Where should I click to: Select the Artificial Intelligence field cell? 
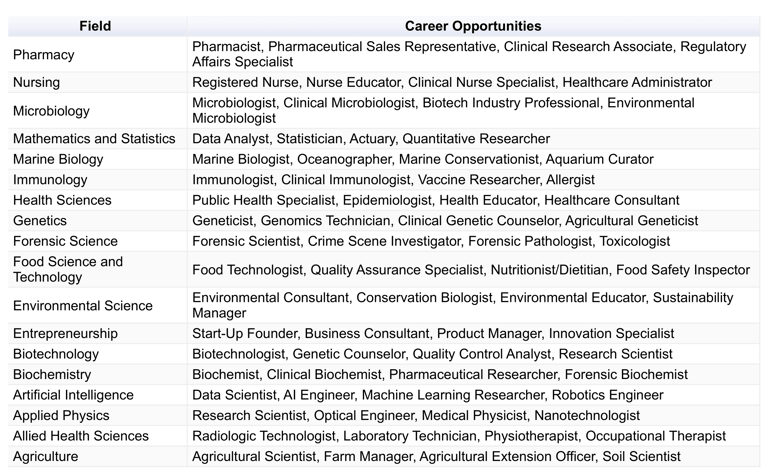[x=73, y=395]
